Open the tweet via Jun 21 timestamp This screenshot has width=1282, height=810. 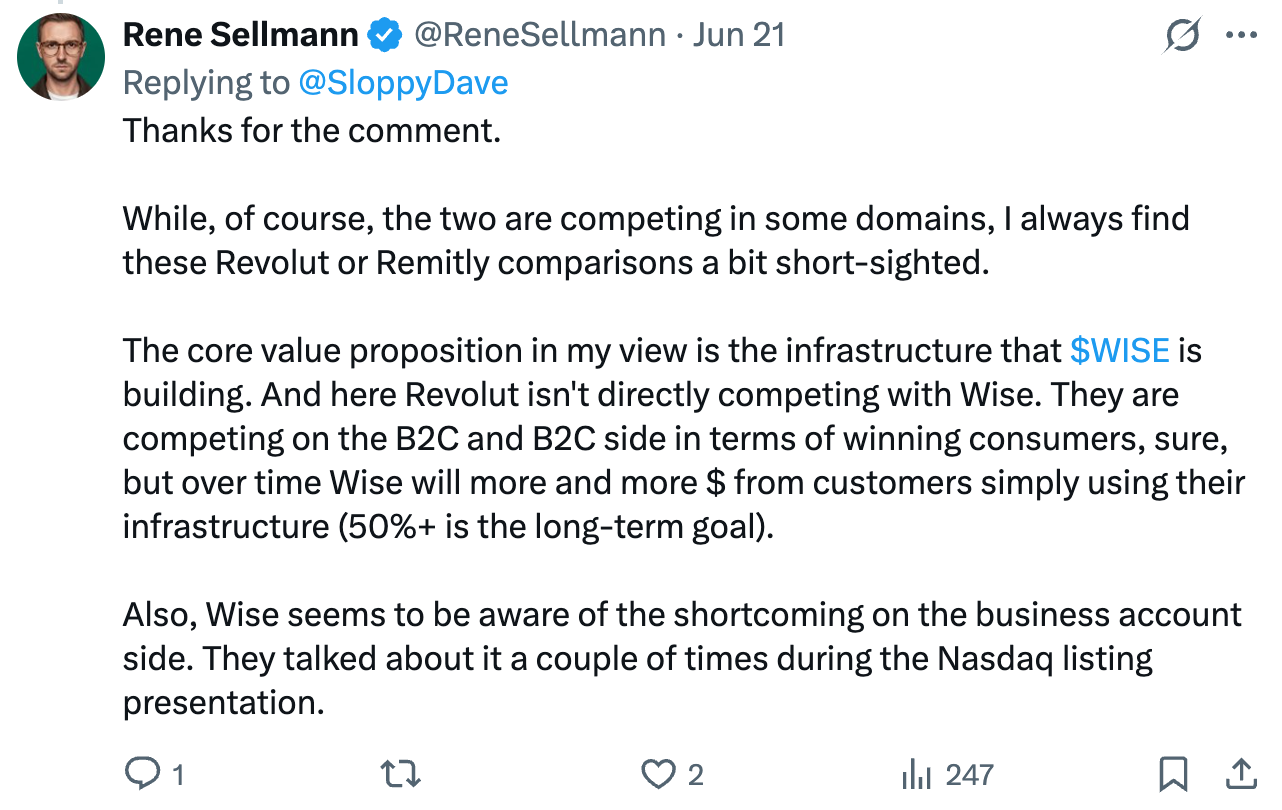739,35
